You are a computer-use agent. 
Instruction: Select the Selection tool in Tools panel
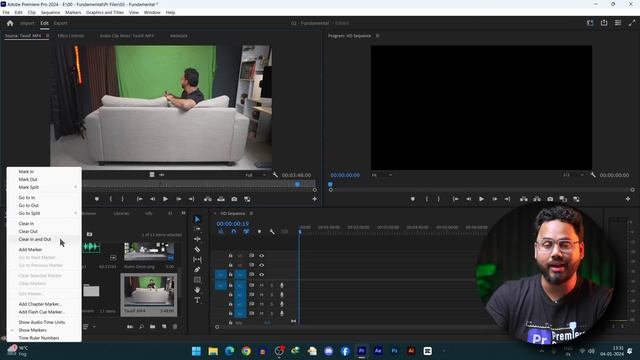point(197,219)
